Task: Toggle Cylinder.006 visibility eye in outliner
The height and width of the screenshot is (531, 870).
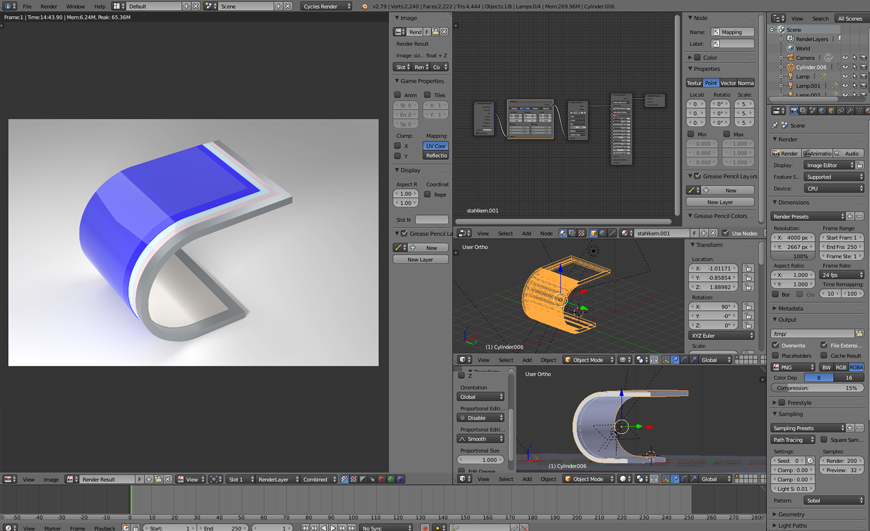Action: click(x=845, y=67)
